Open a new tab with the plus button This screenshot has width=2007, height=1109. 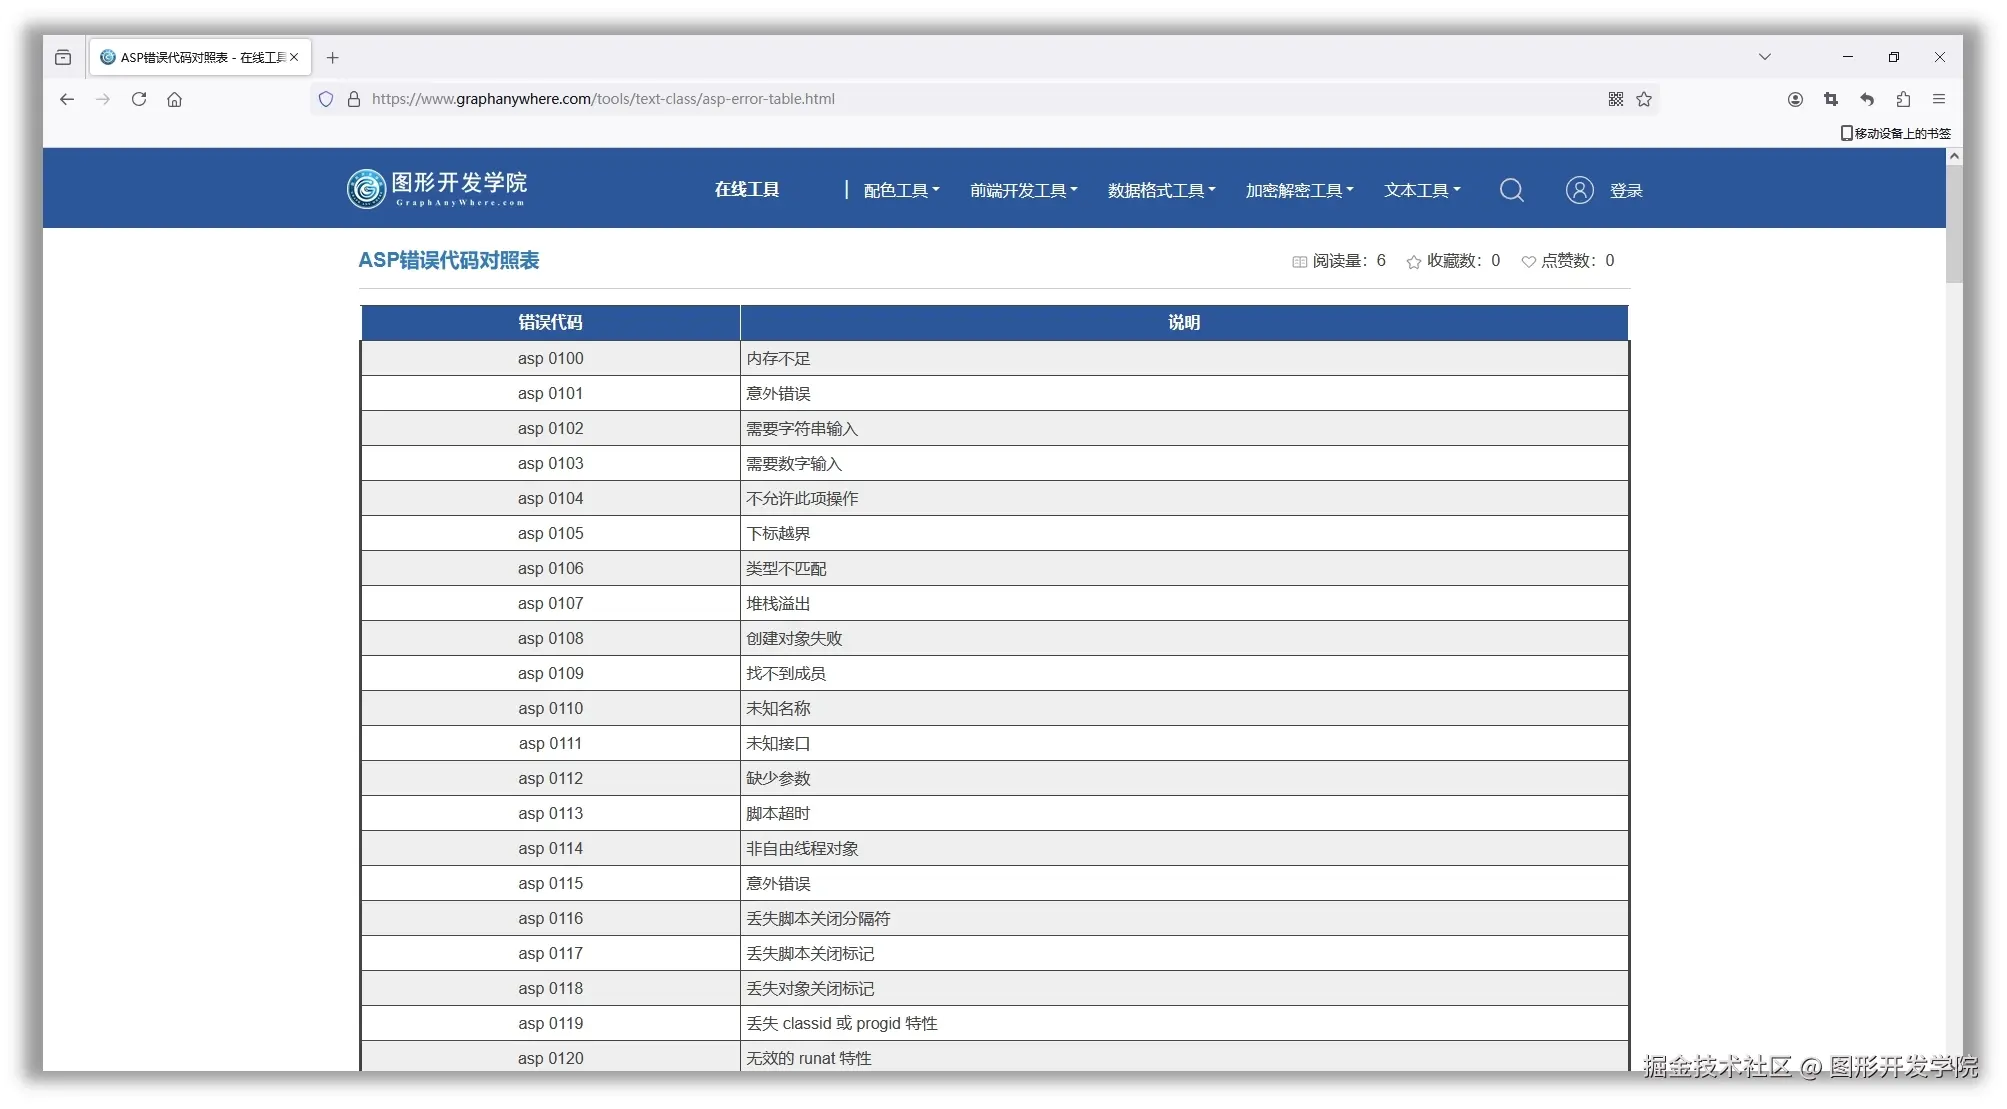click(333, 57)
